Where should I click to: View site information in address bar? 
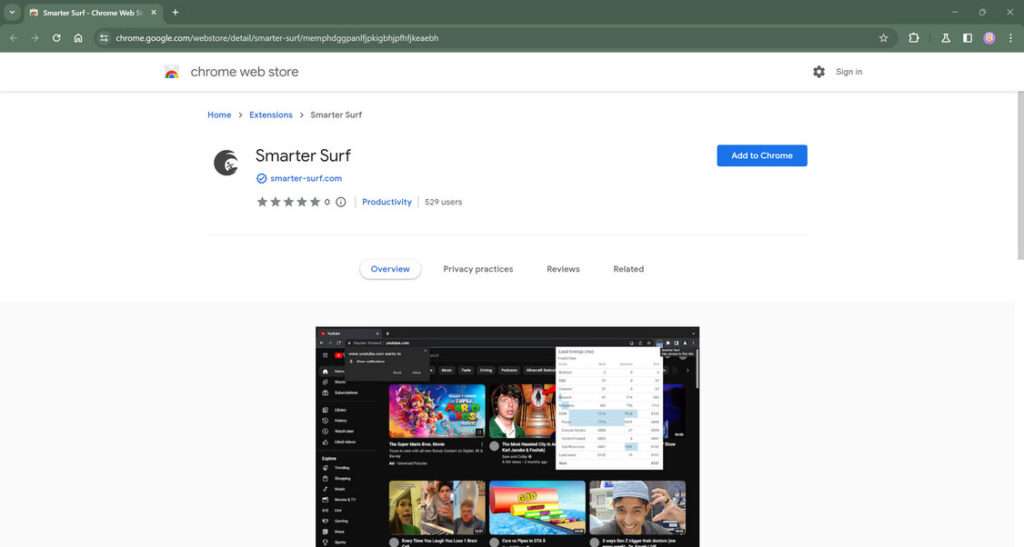[x=103, y=38]
